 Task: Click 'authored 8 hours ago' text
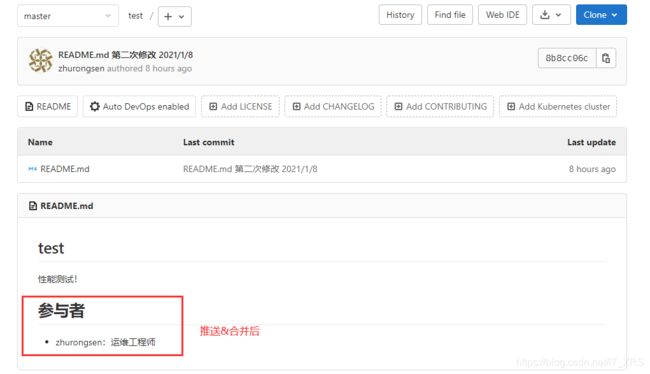click(x=149, y=68)
